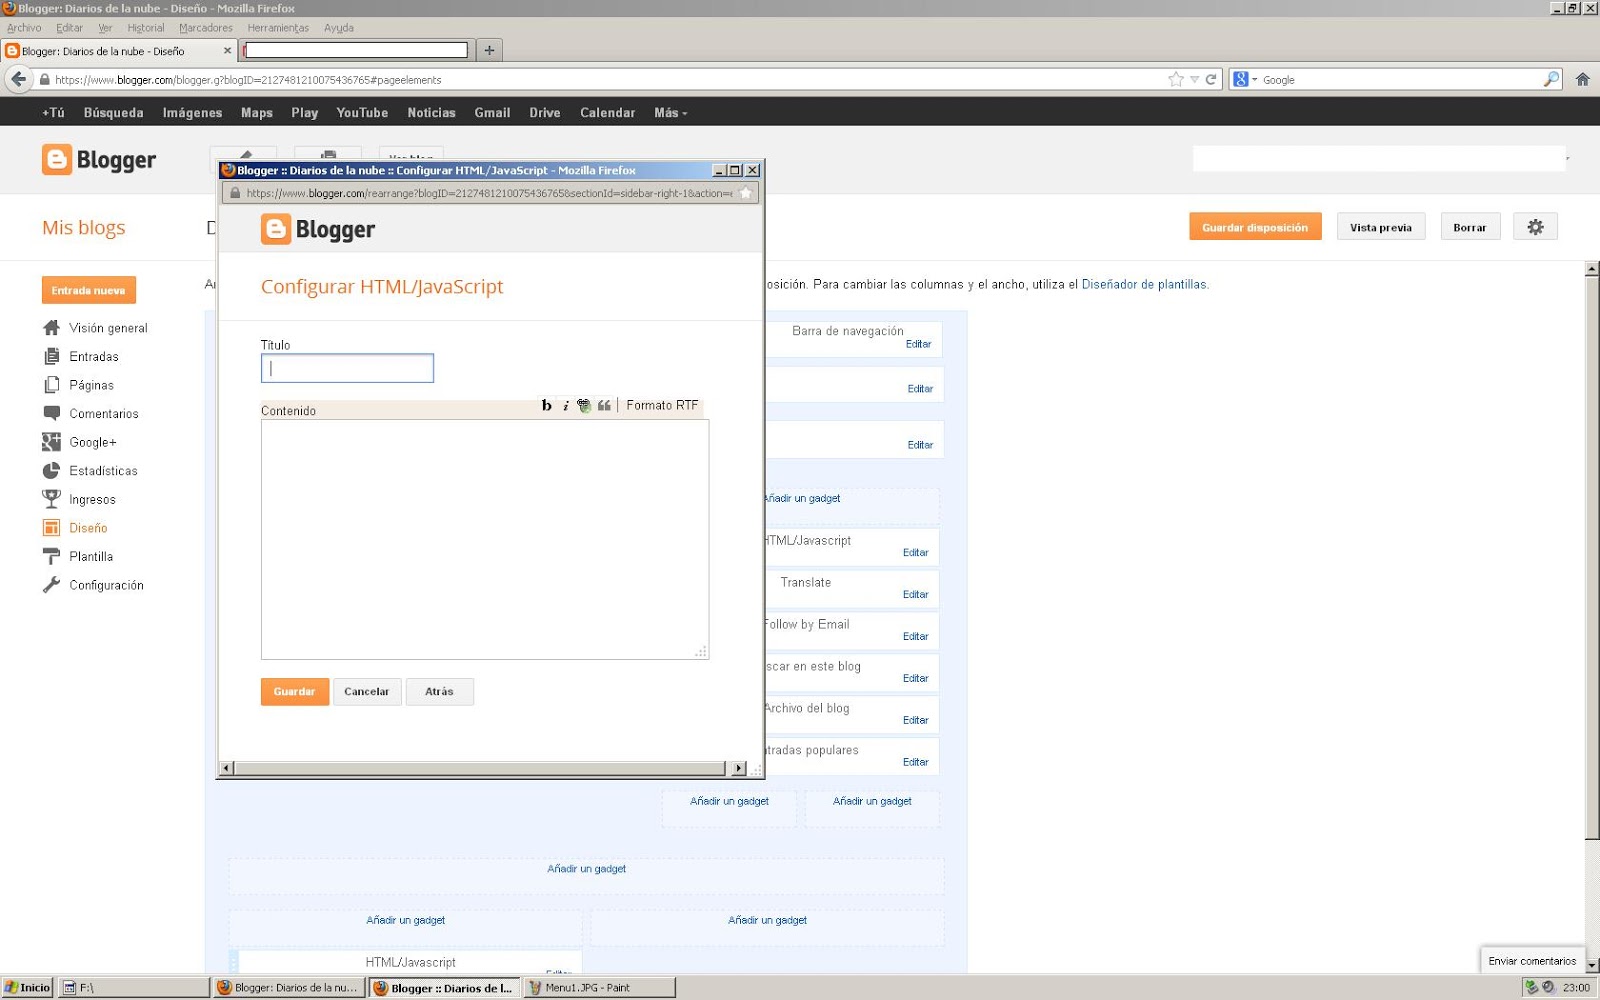This screenshot has width=1600, height=1000.
Task: Go to Gmail in the Google bar
Action: click(x=492, y=113)
